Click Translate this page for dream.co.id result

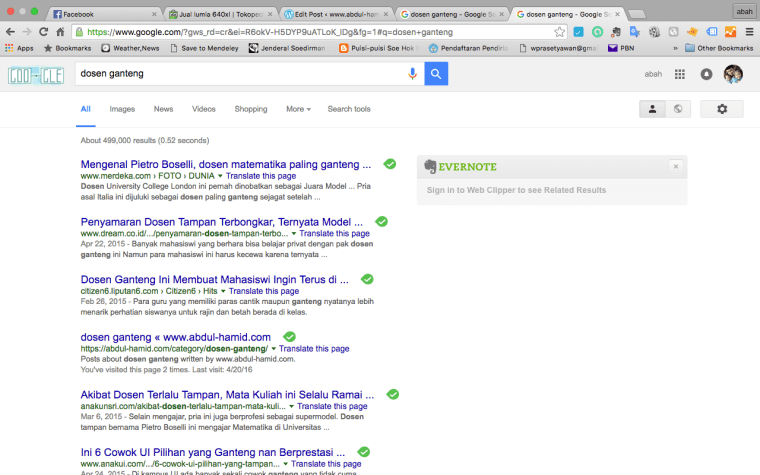324,233
